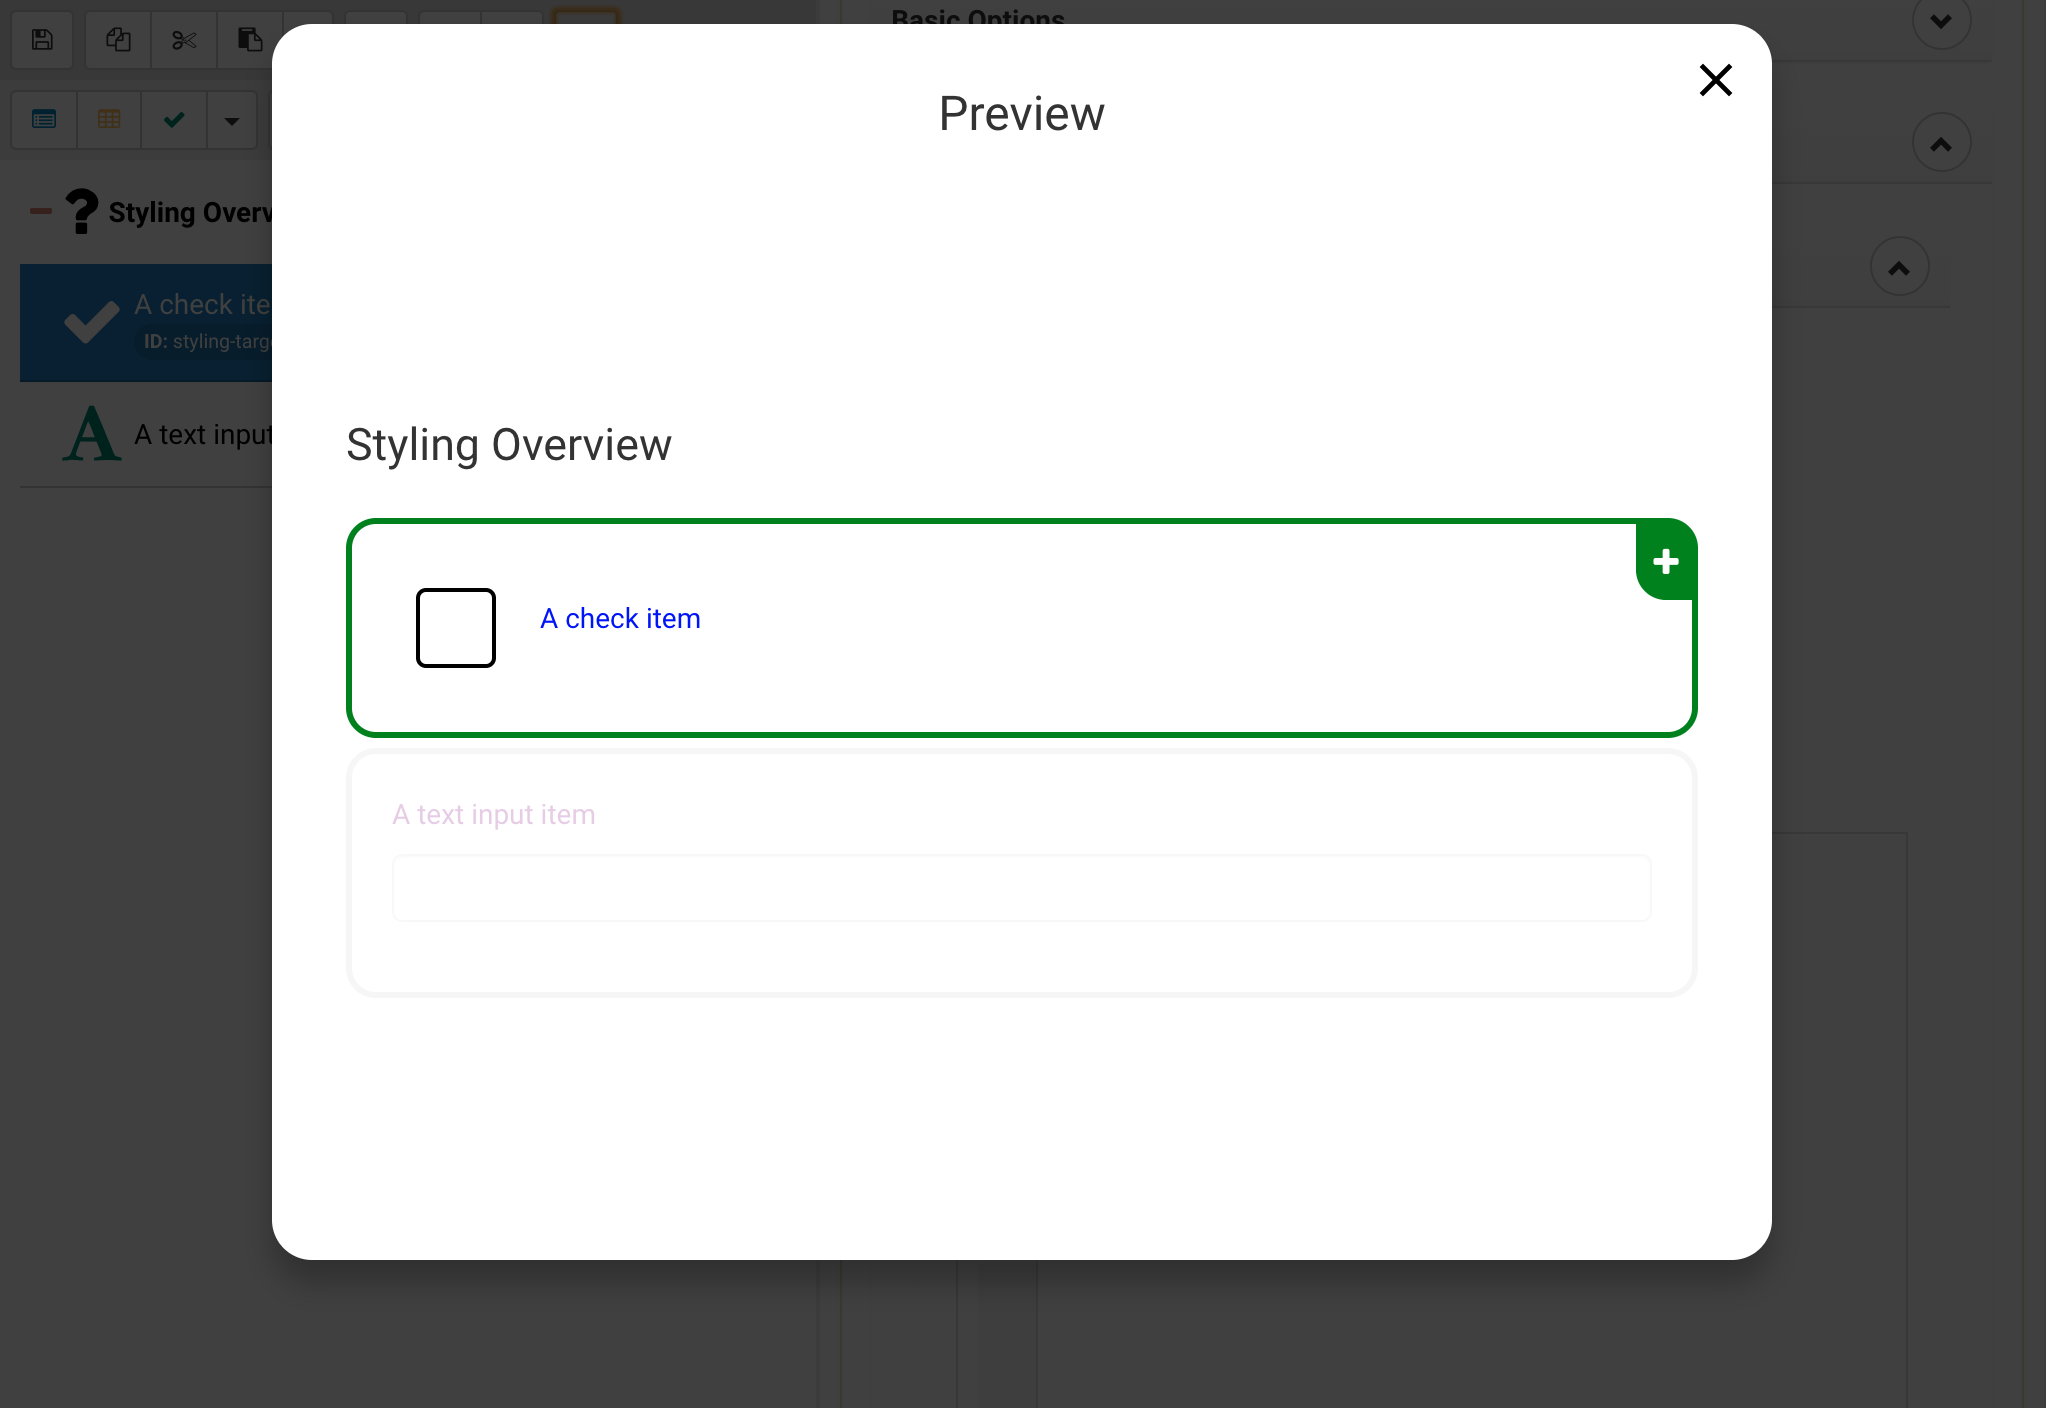
Task: Click the green plus corner icon
Action: [1665, 561]
